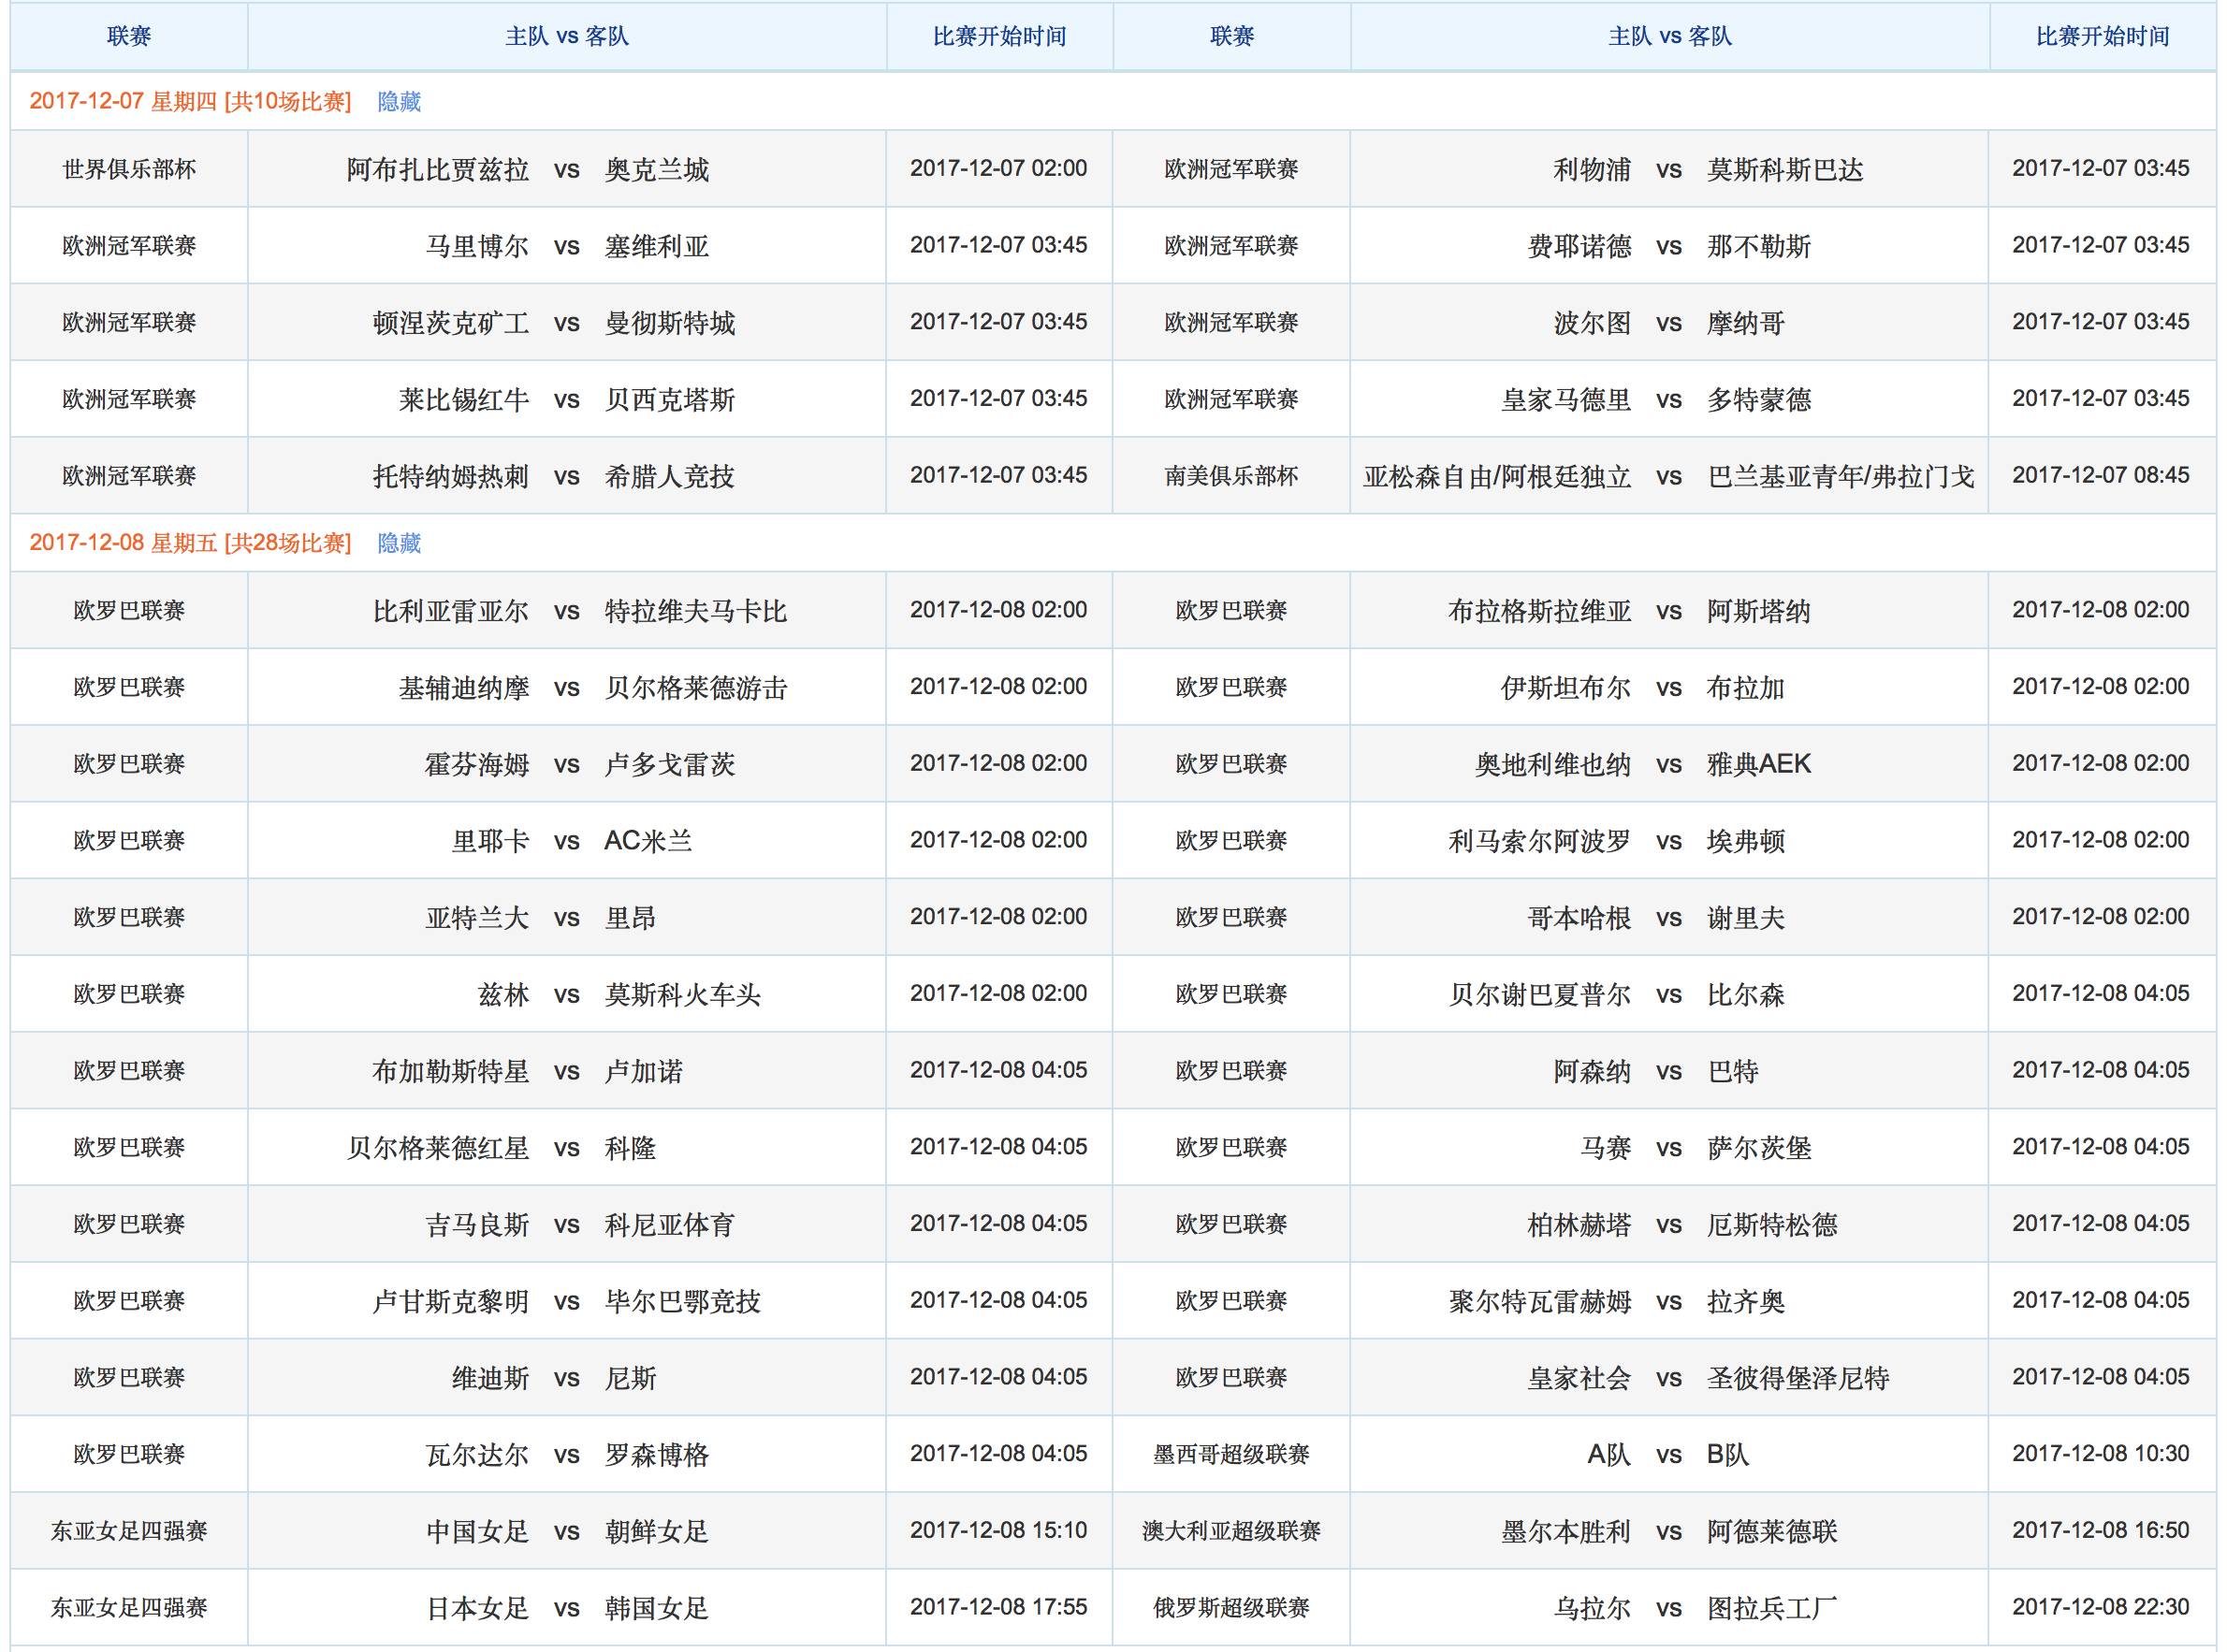Click away team 莫斯科斯巴达
This screenshot has height=1652, width=2227.
tap(1786, 170)
